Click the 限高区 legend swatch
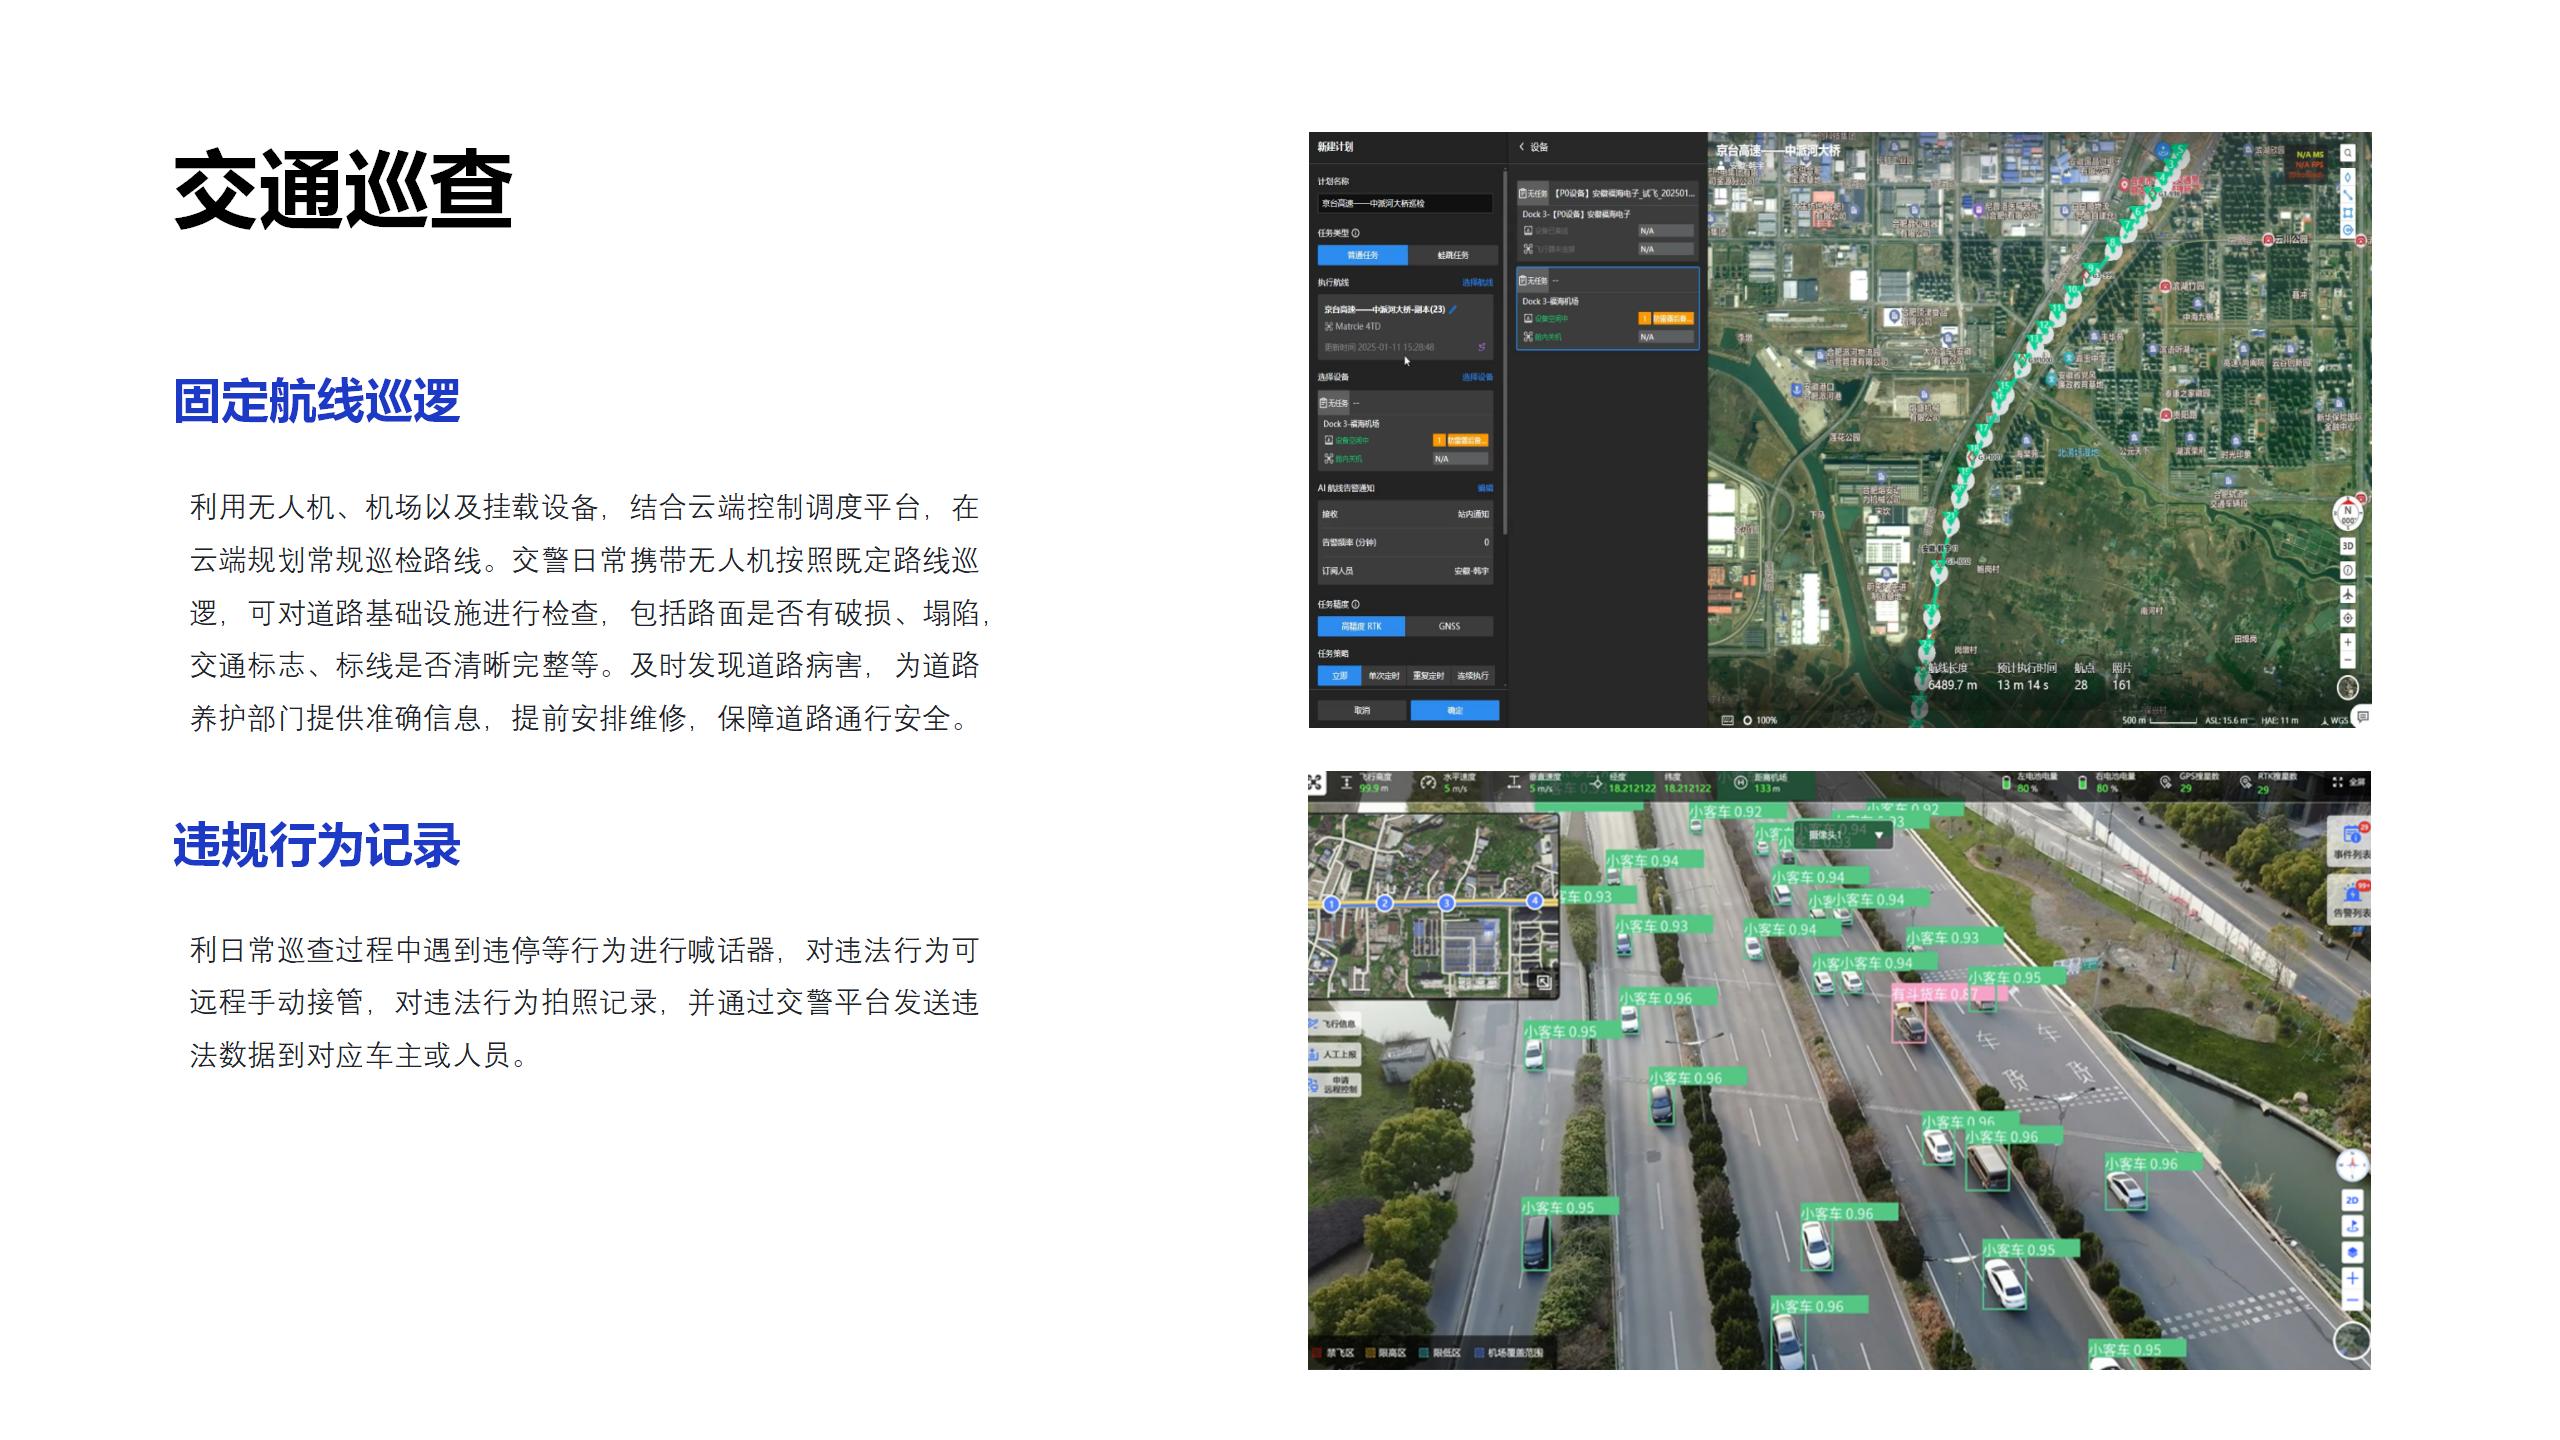 coord(1371,1353)
